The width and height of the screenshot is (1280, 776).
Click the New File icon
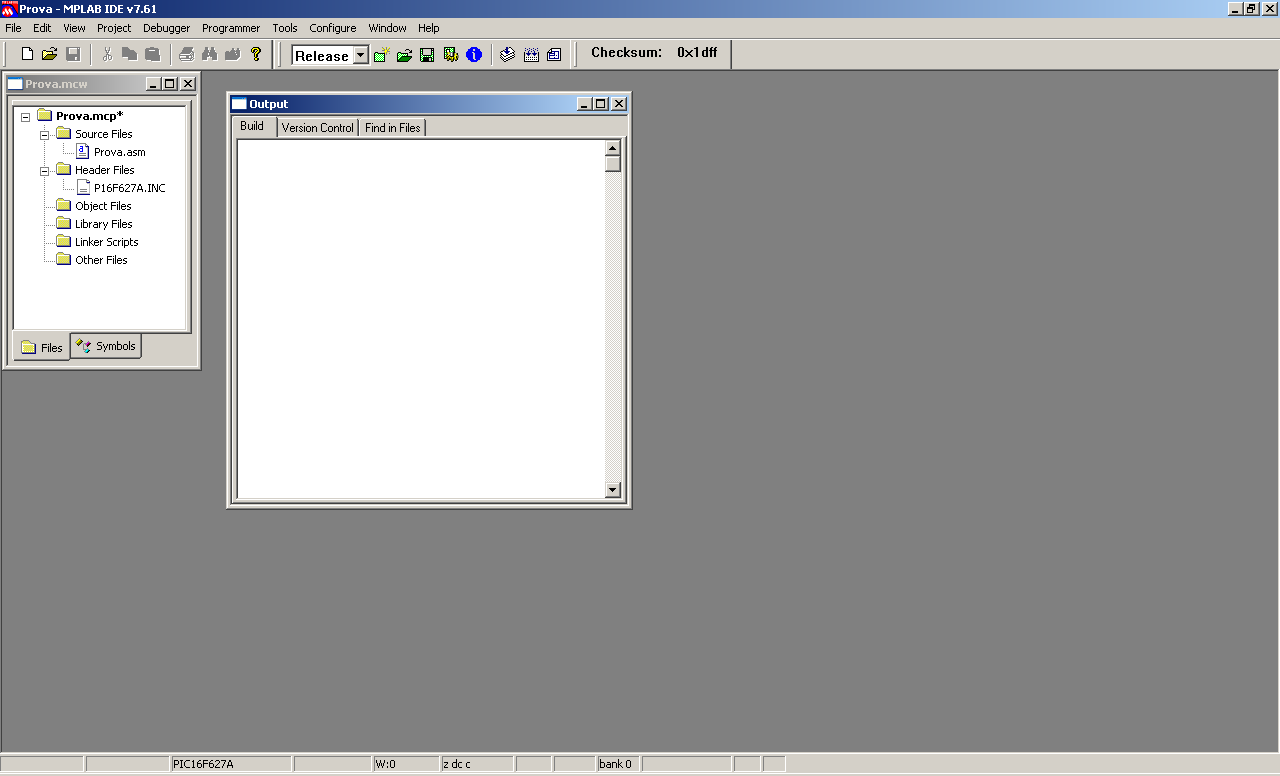(x=27, y=54)
